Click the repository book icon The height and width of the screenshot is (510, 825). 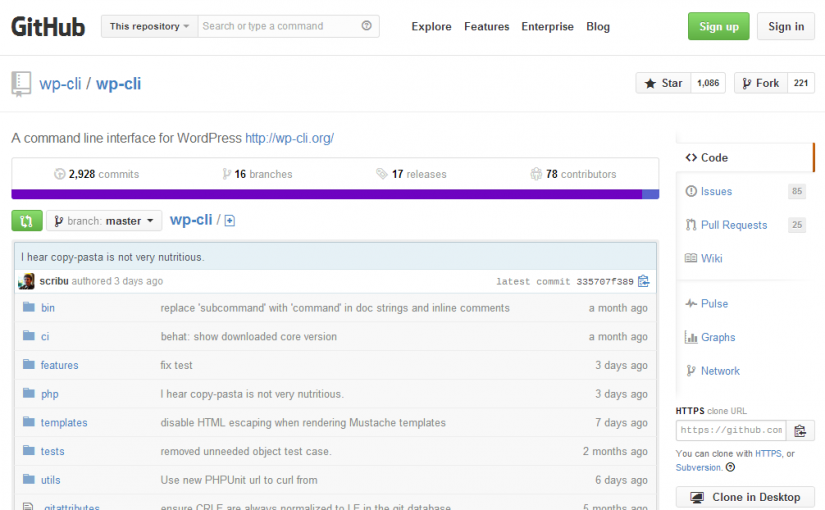pos(21,84)
